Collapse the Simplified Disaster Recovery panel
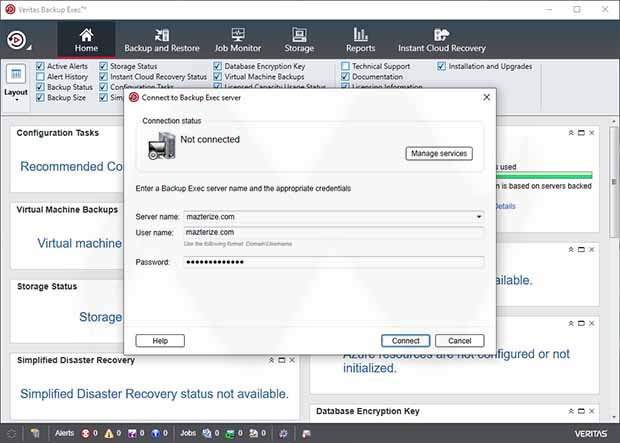The height and width of the screenshot is (443, 620). [x=271, y=360]
